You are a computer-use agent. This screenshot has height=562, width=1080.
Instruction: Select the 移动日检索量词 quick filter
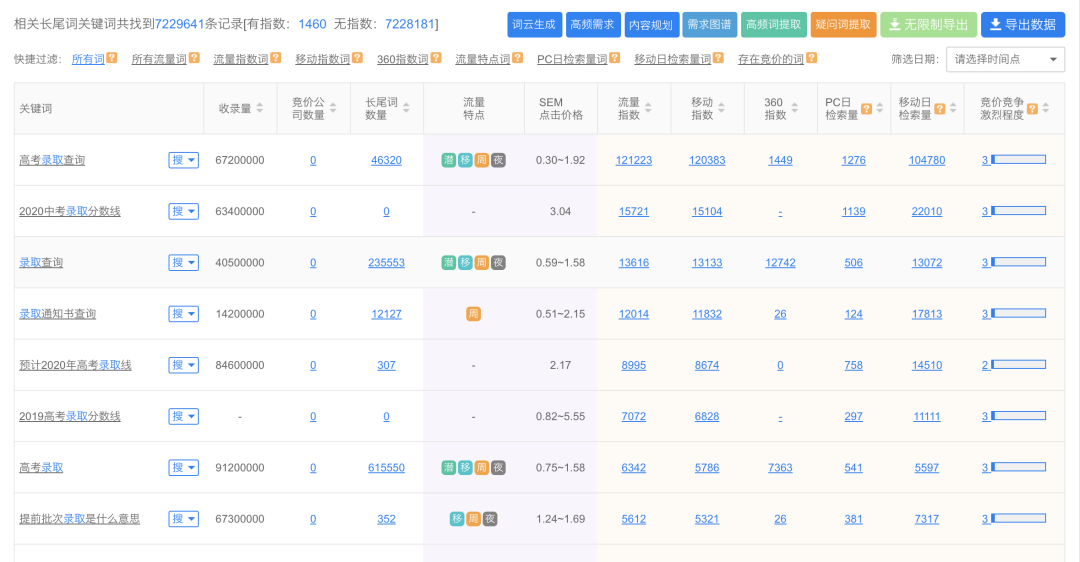[x=672, y=59]
